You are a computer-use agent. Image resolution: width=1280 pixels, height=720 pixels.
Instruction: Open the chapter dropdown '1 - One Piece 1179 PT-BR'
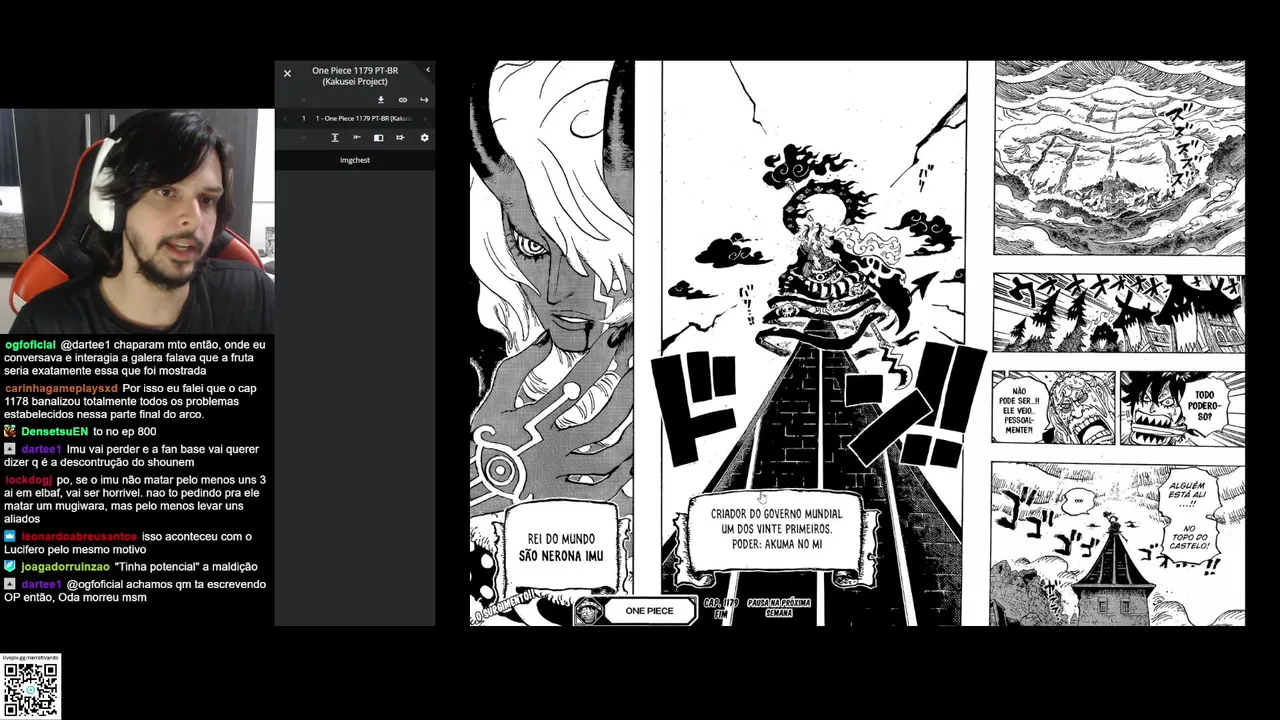click(x=364, y=118)
